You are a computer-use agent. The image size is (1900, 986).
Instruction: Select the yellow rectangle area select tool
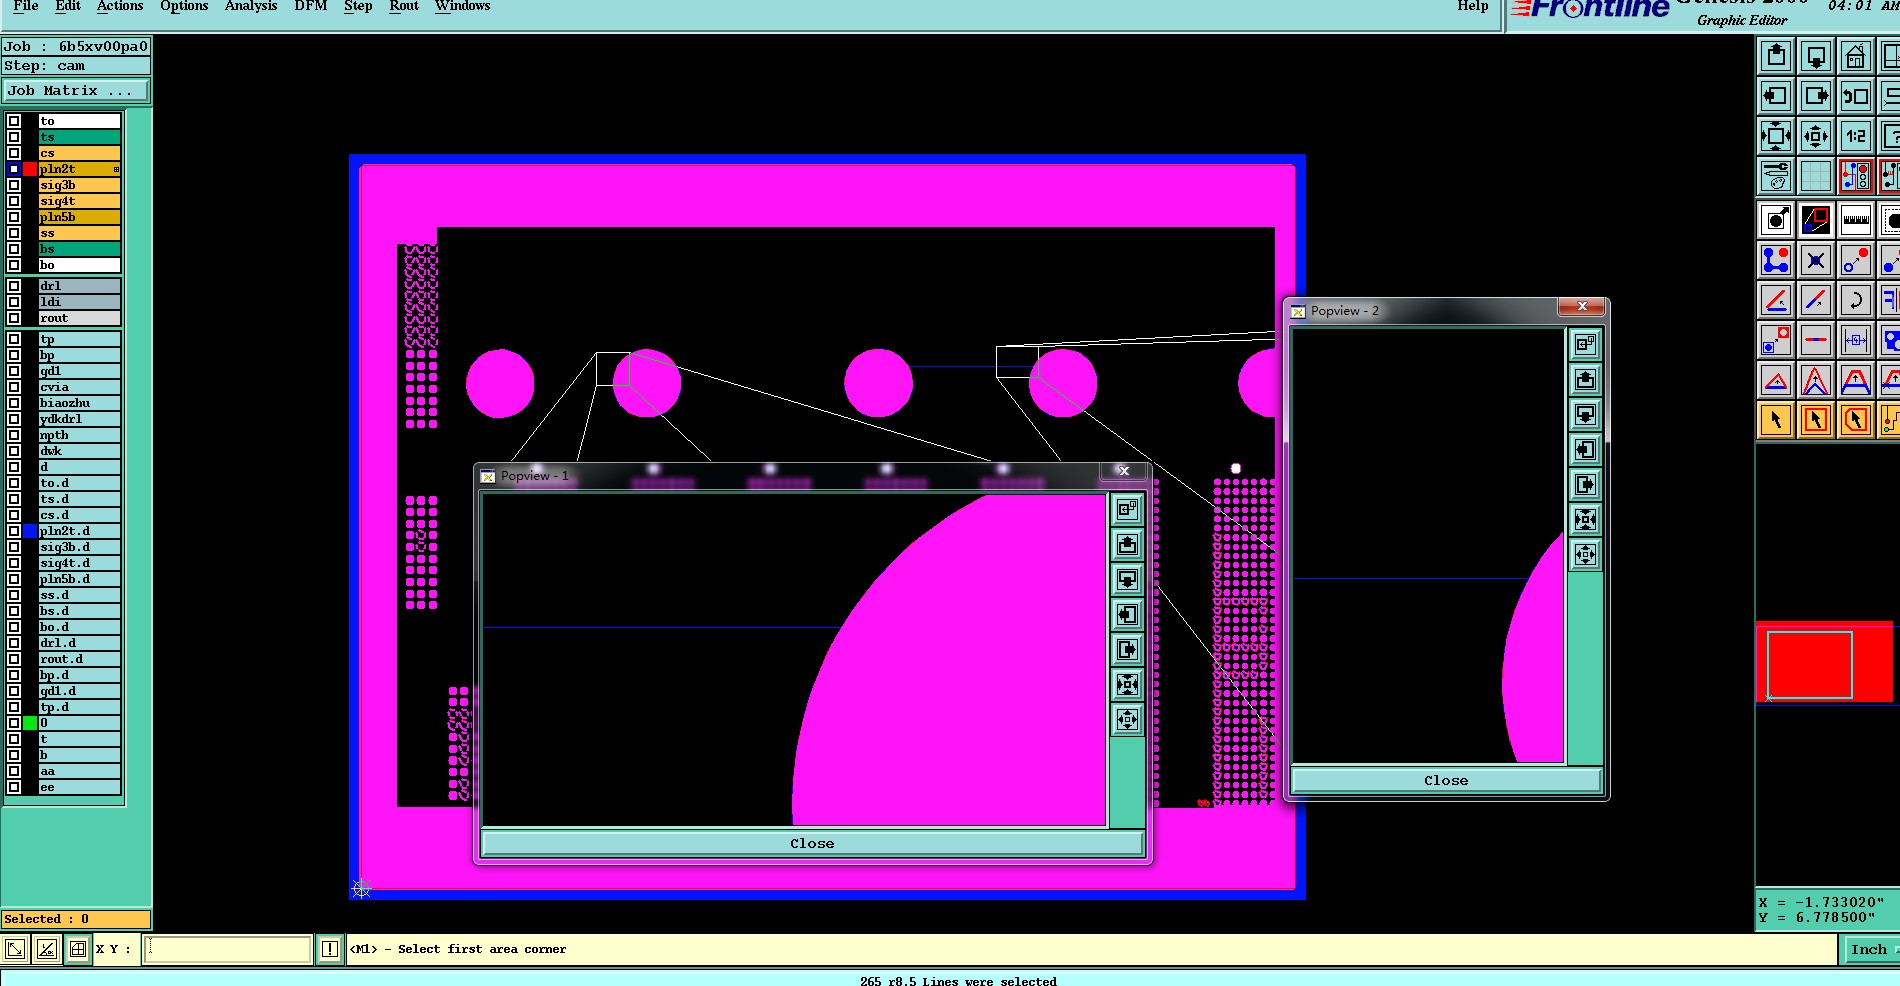click(1816, 420)
